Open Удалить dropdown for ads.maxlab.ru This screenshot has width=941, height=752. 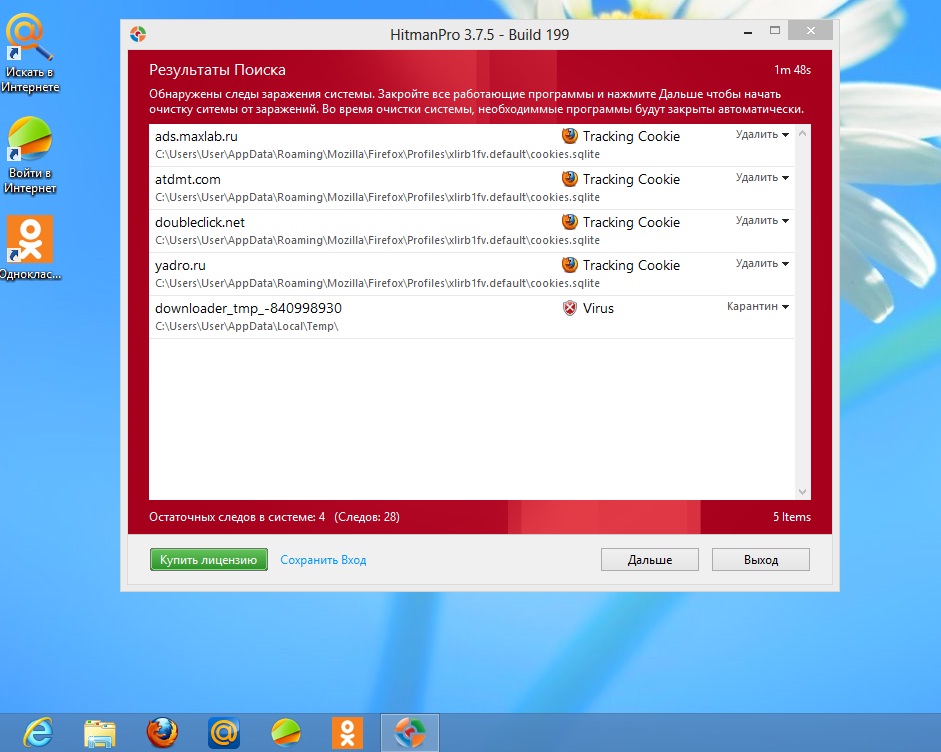[x=762, y=134]
